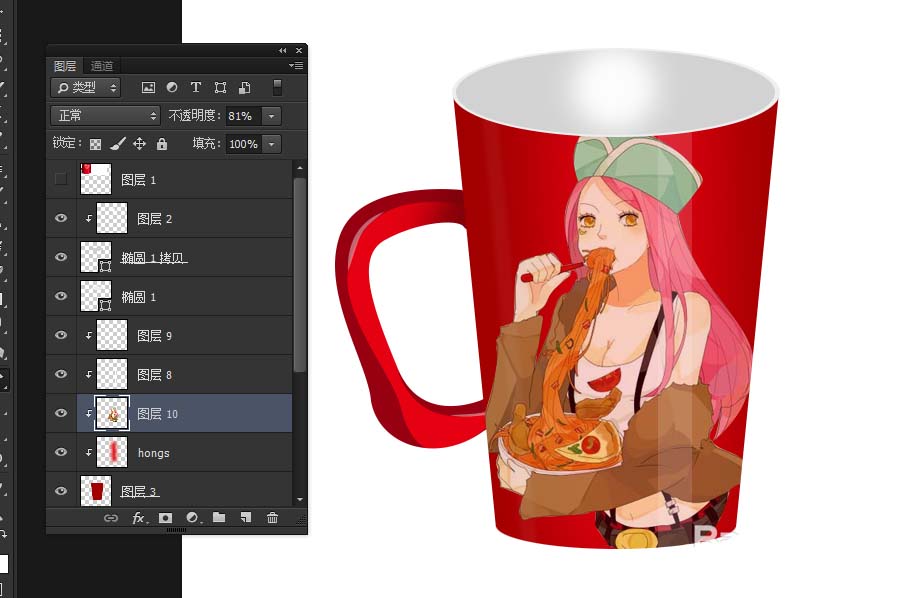The image size is (903, 598).
Task: Create a new layer
Action: pyautogui.click(x=246, y=517)
